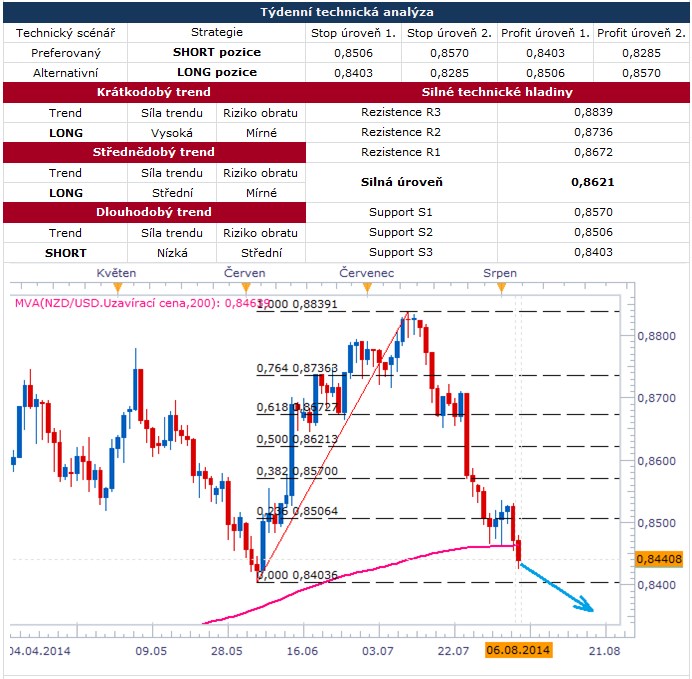Select the 'SHORT' long-term trend cell
Viewport: 692px width, 679px height.
[x=66, y=253]
